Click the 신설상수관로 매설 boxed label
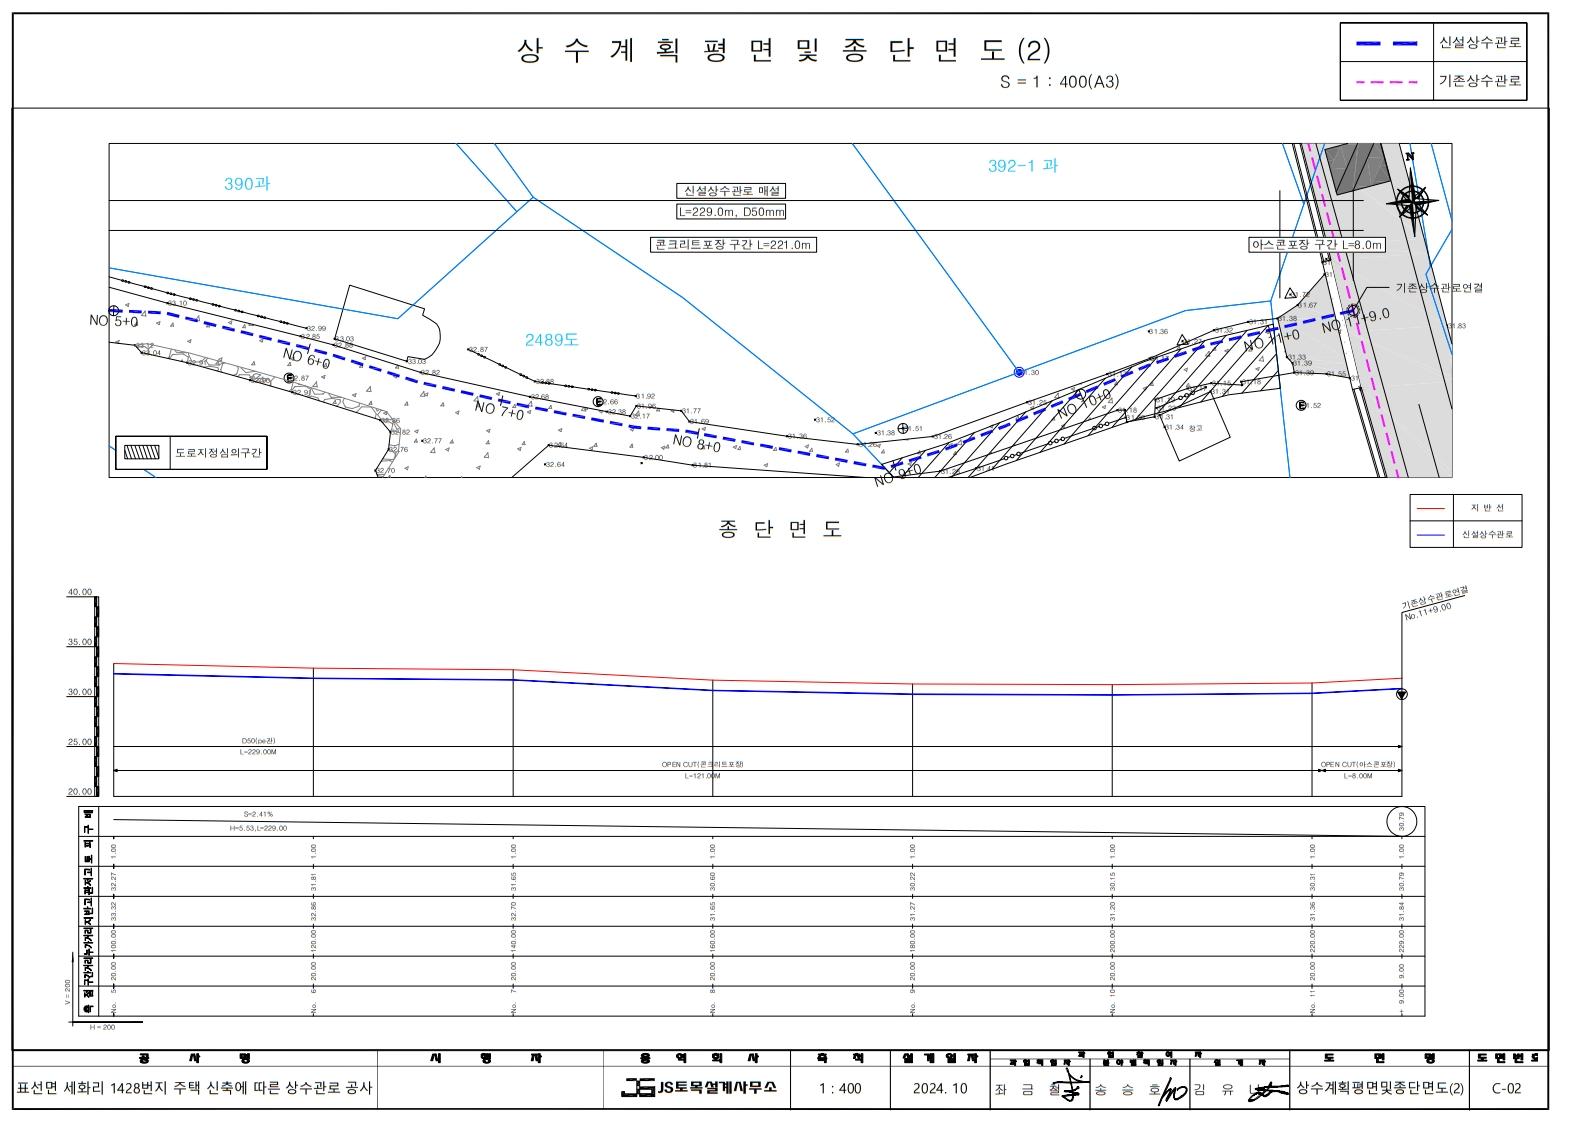Screen dimensions: 1587x1122 coord(731,191)
